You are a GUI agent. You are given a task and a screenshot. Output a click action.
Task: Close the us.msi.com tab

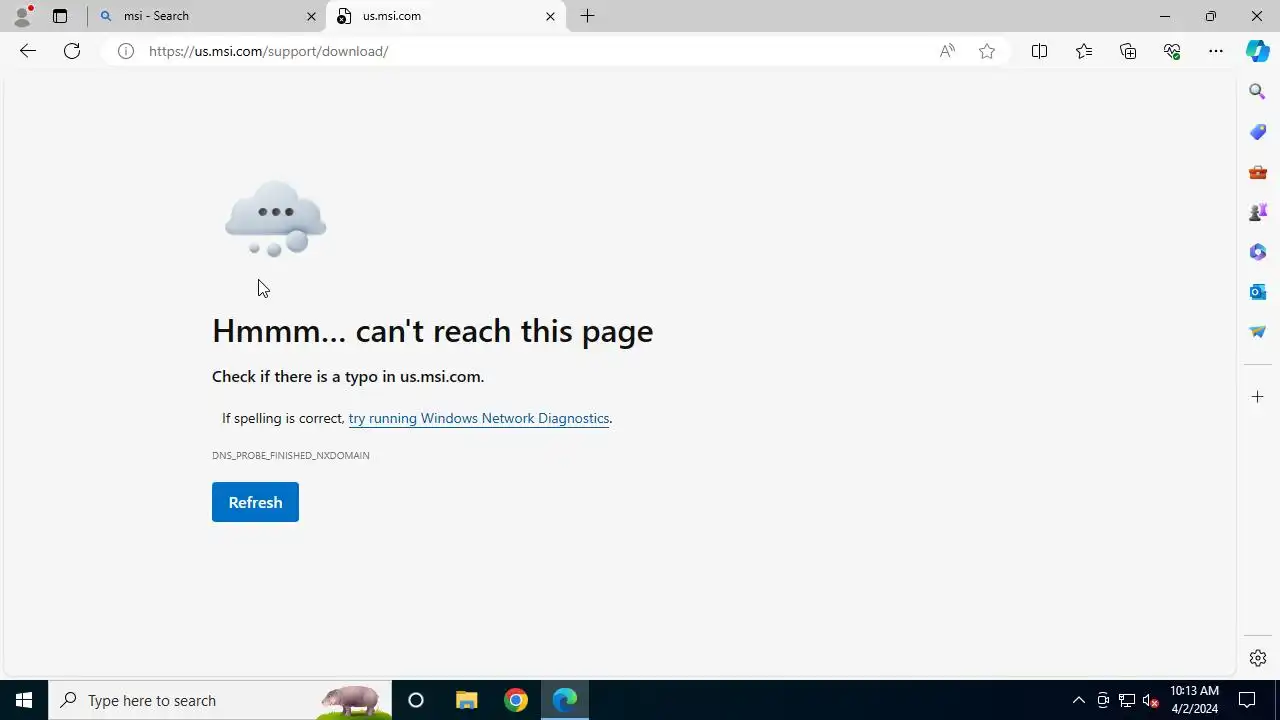click(x=550, y=16)
